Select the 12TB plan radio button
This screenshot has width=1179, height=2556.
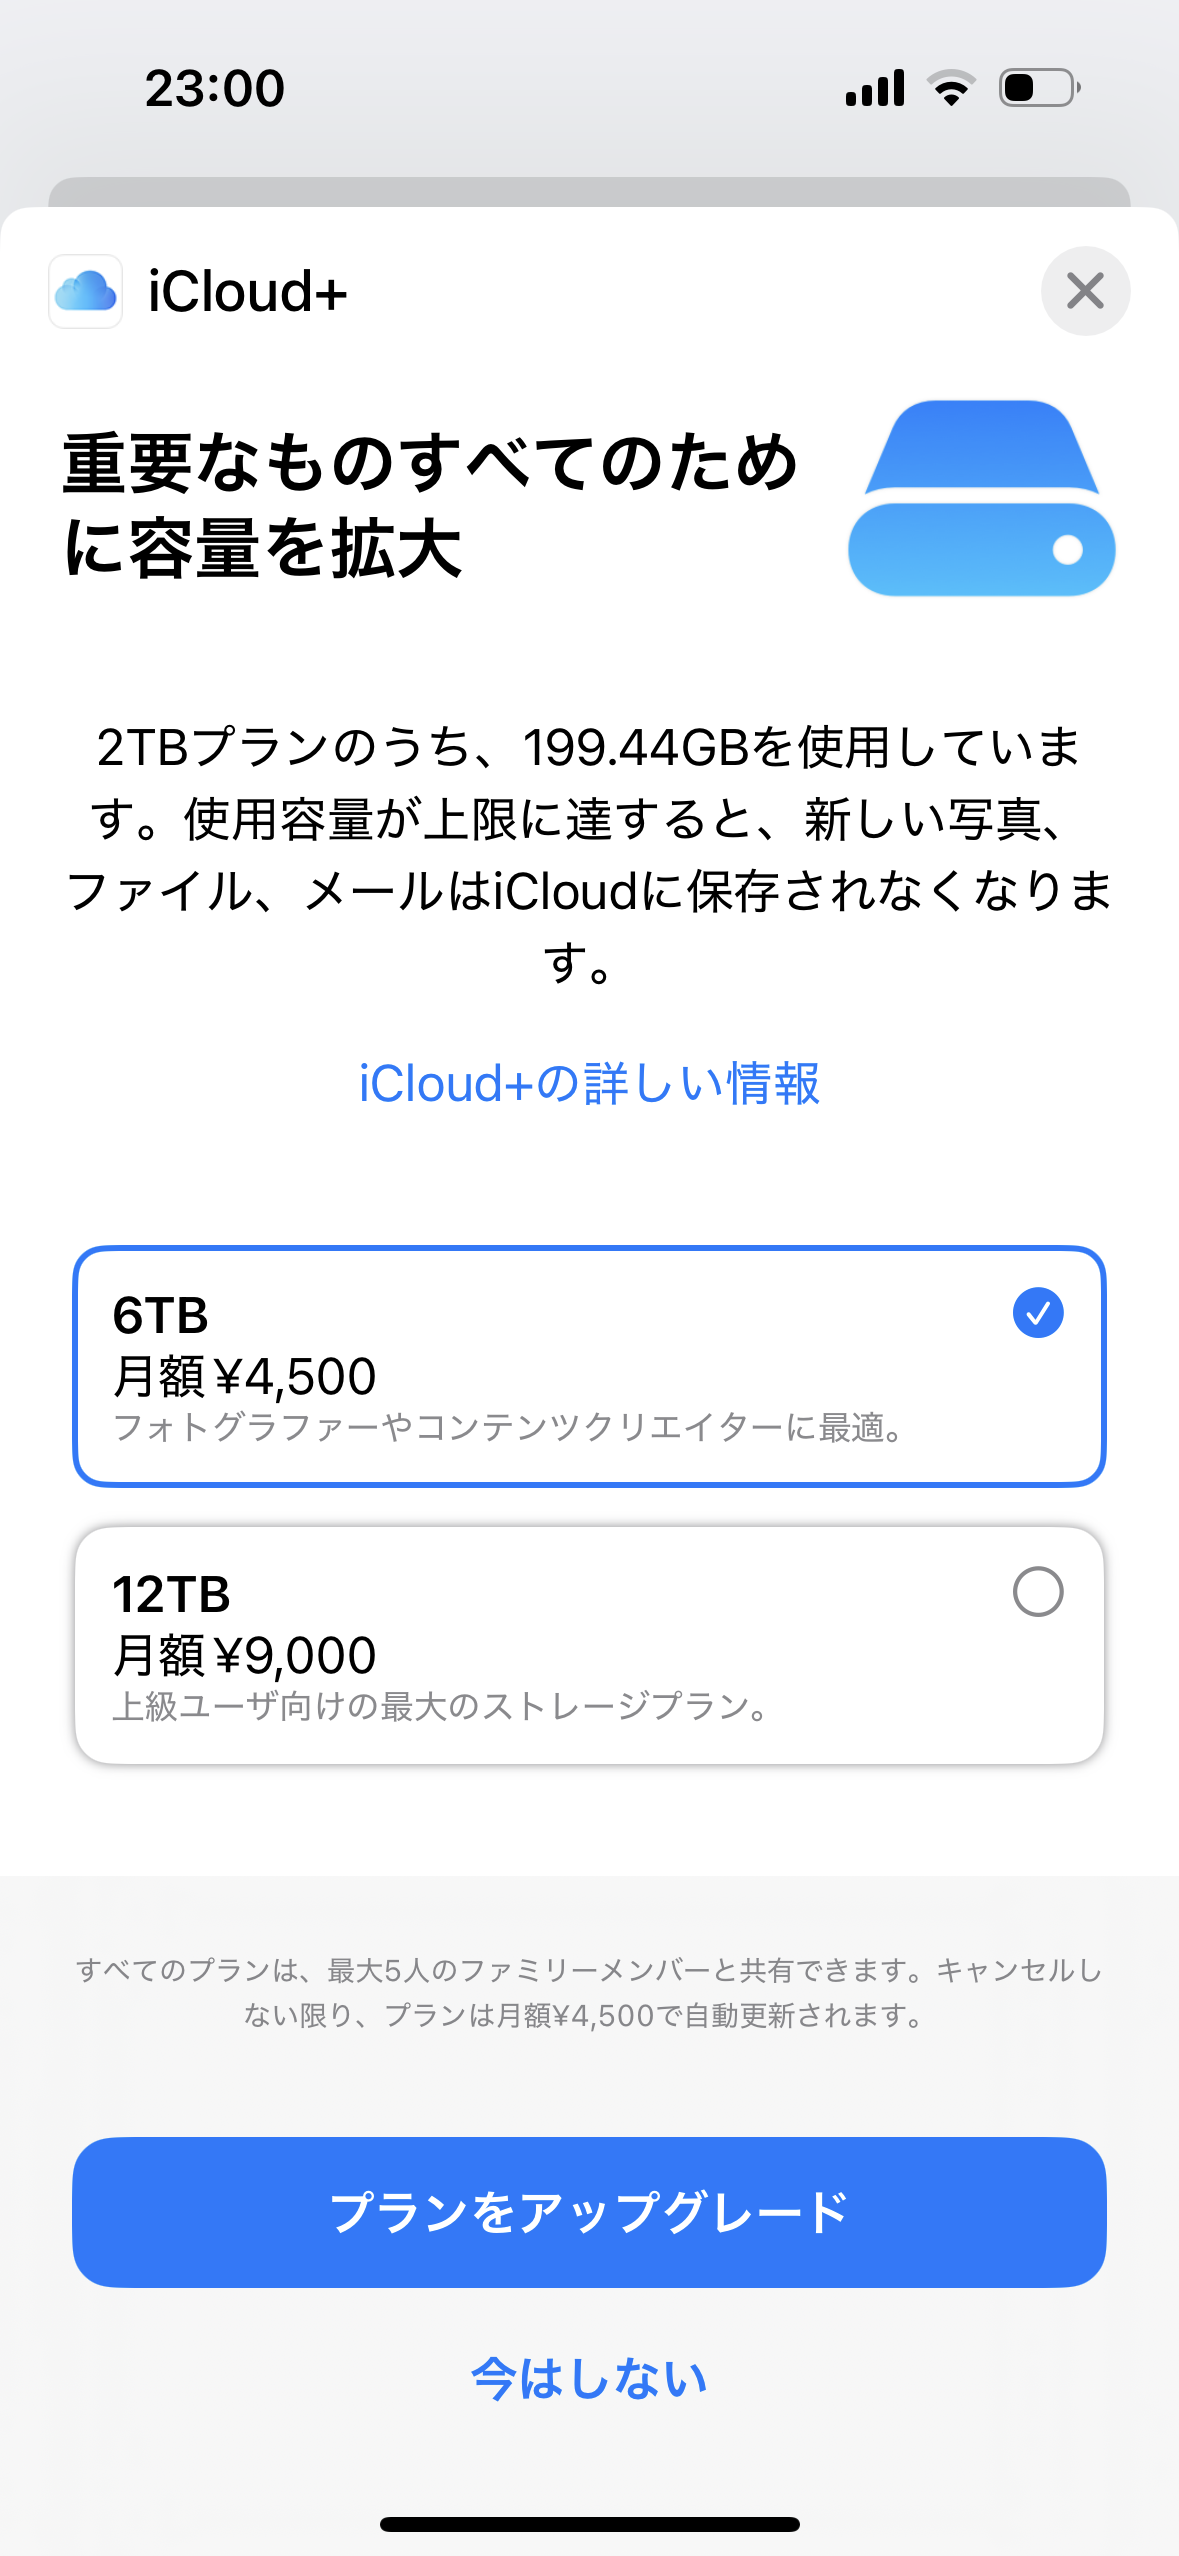1037,1591
